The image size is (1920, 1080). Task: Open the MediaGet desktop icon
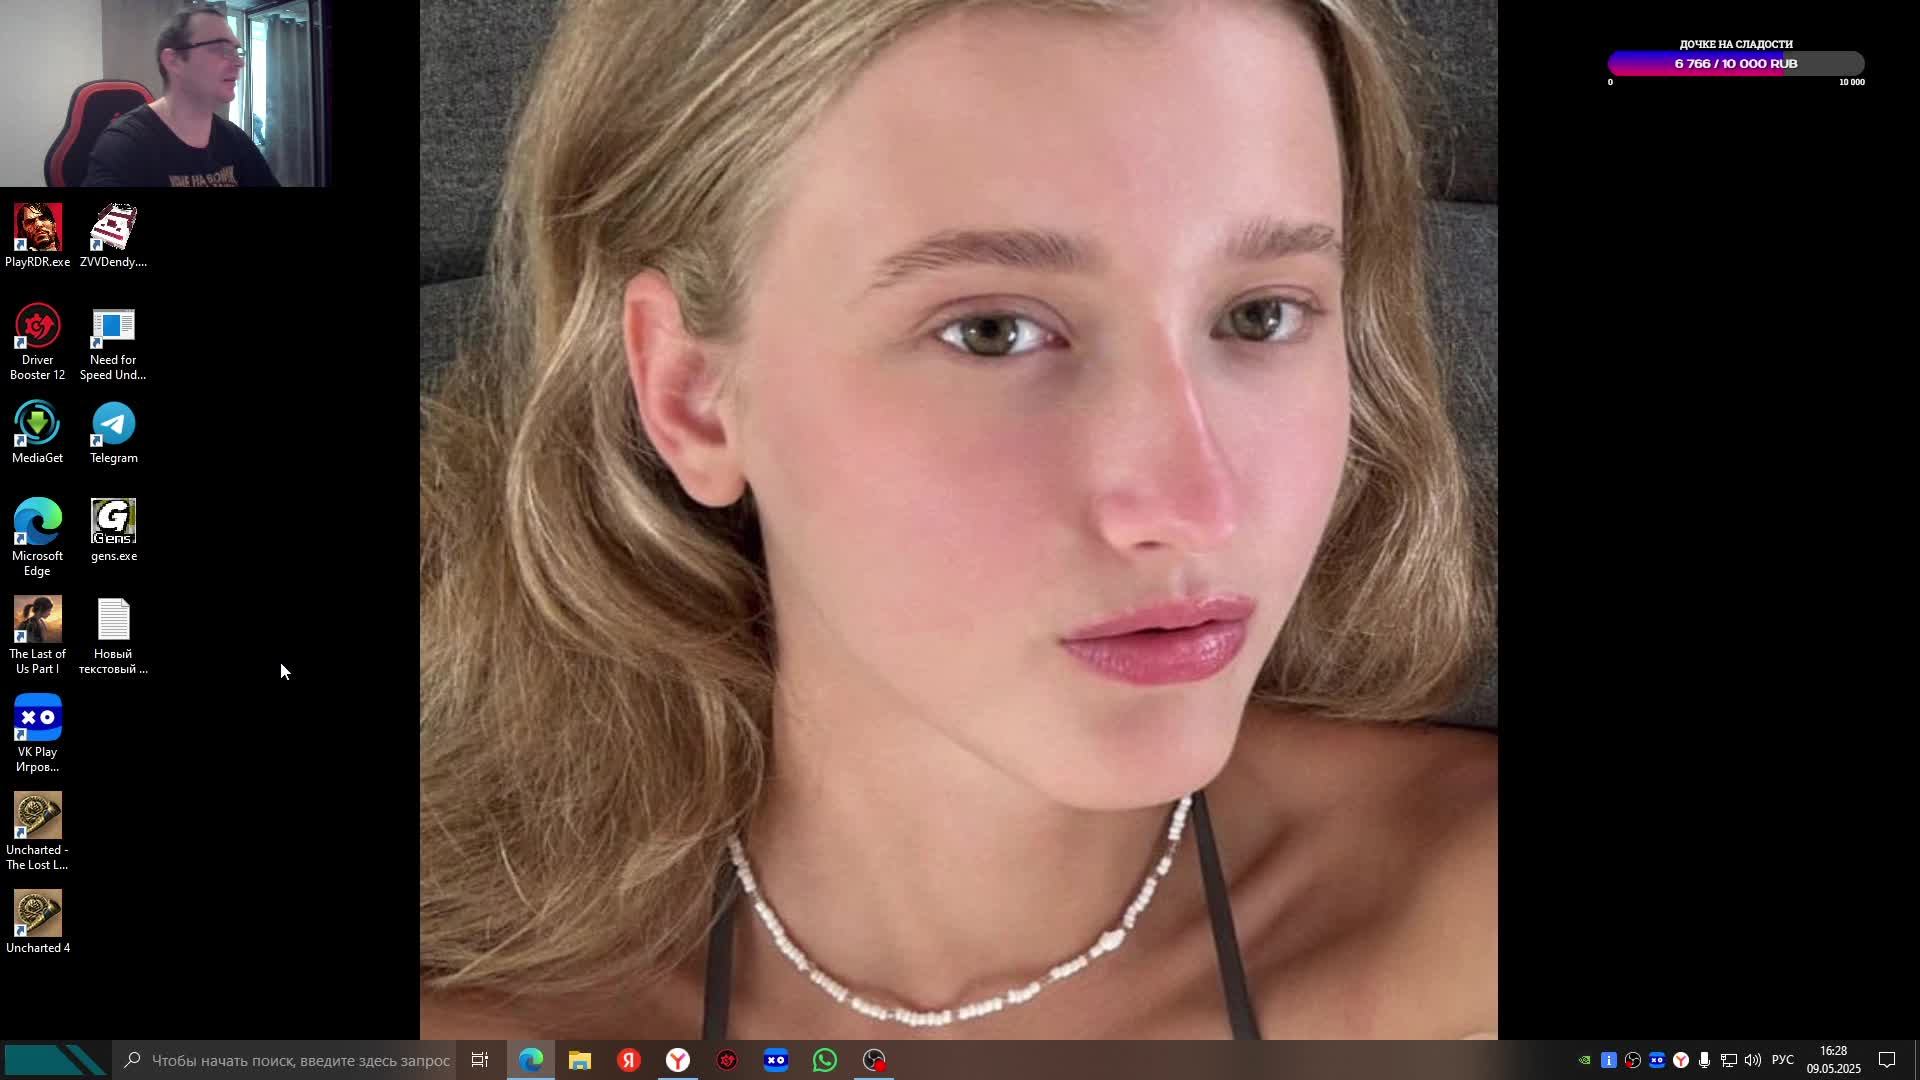click(x=38, y=432)
